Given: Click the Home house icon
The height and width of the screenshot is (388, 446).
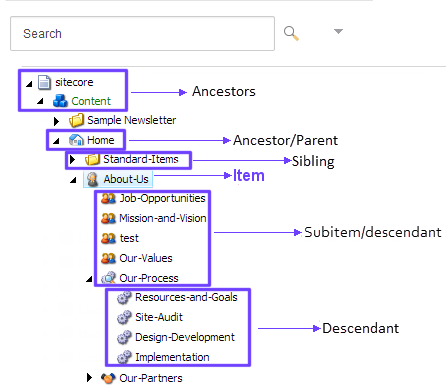Looking at the screenshot, I should pyautogui.click(x=76, y=140).
